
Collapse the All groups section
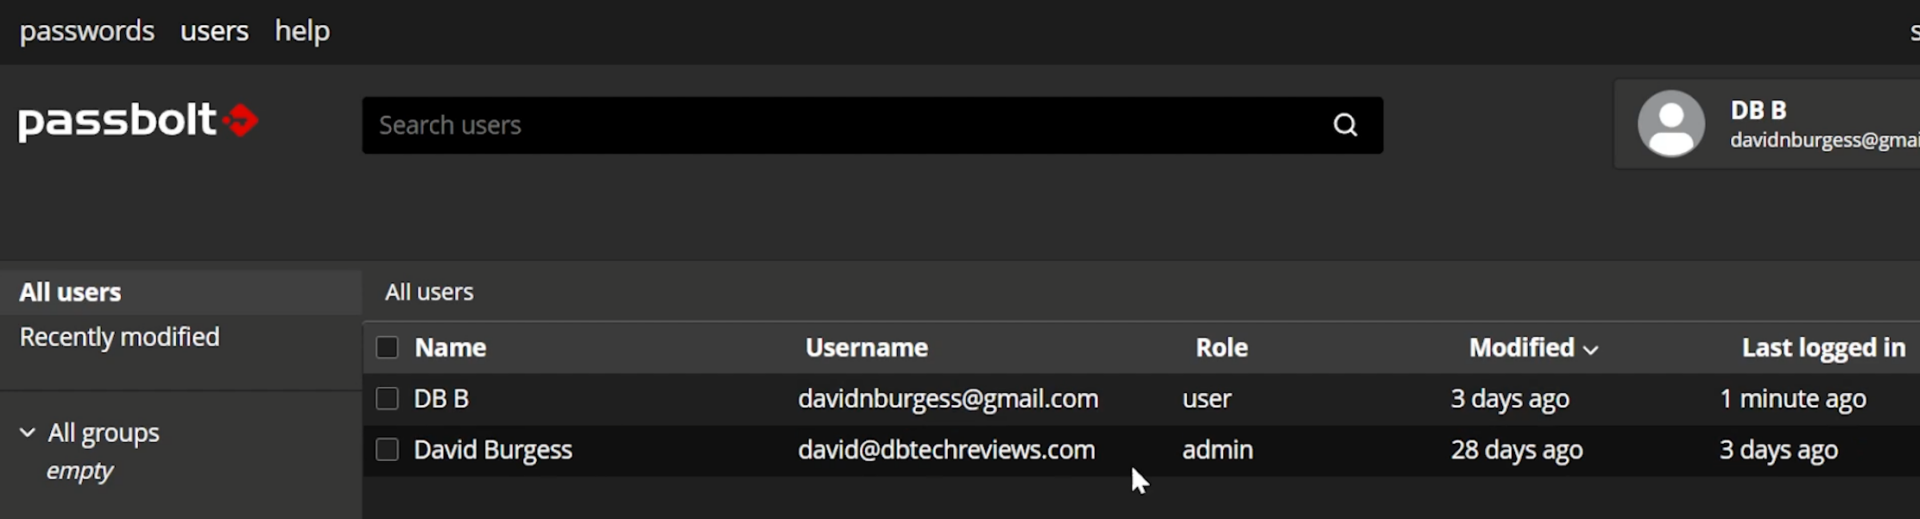(x=27, y=433)
